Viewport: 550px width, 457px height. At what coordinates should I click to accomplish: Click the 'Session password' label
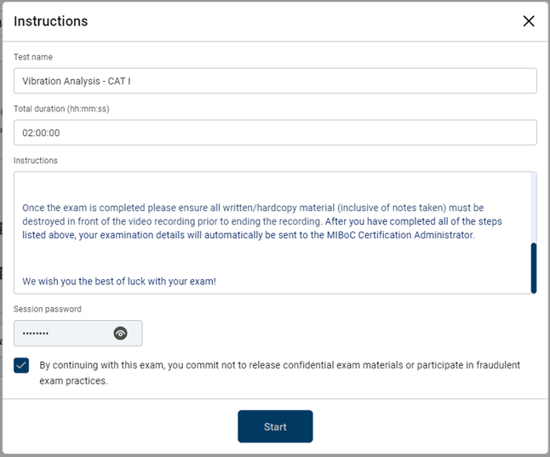pyautogui.click(x=47, y=309)
